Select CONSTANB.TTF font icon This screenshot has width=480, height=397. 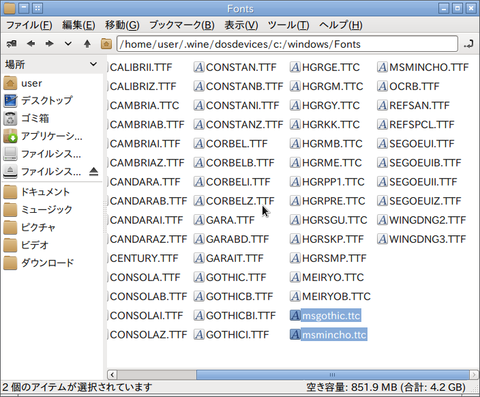coord(199,86)
